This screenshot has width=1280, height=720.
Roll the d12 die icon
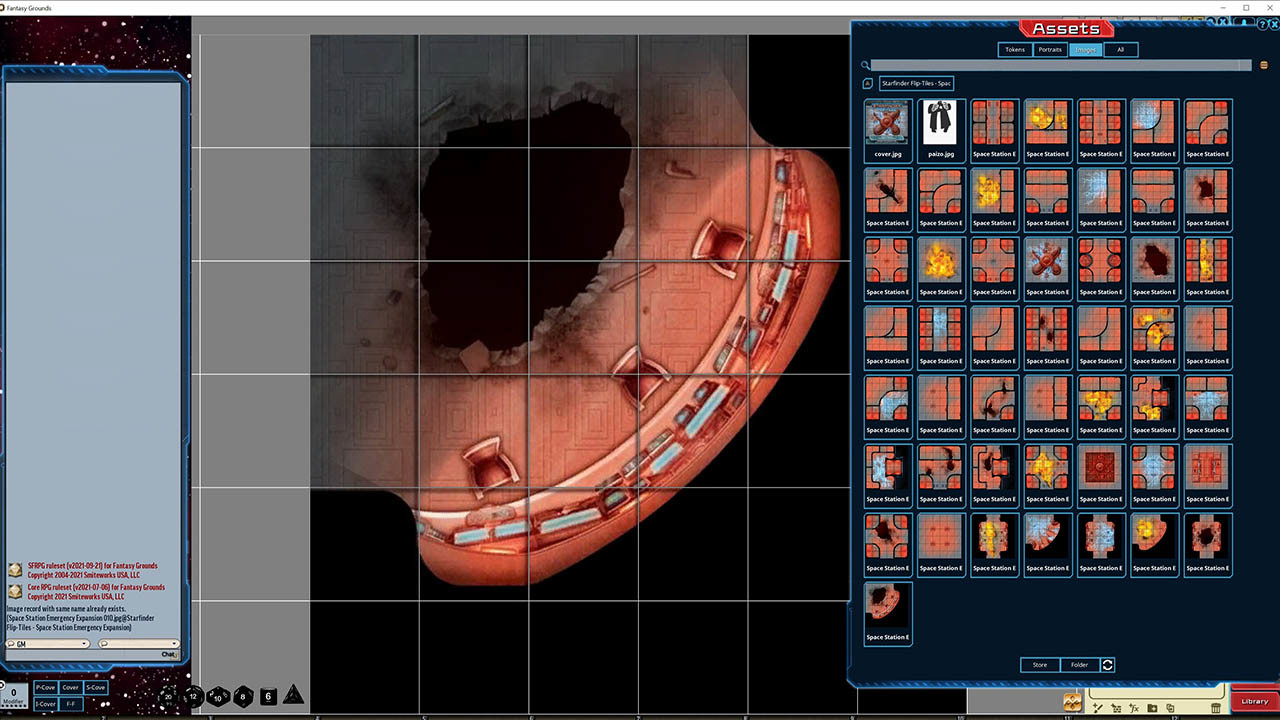(192, 697)
